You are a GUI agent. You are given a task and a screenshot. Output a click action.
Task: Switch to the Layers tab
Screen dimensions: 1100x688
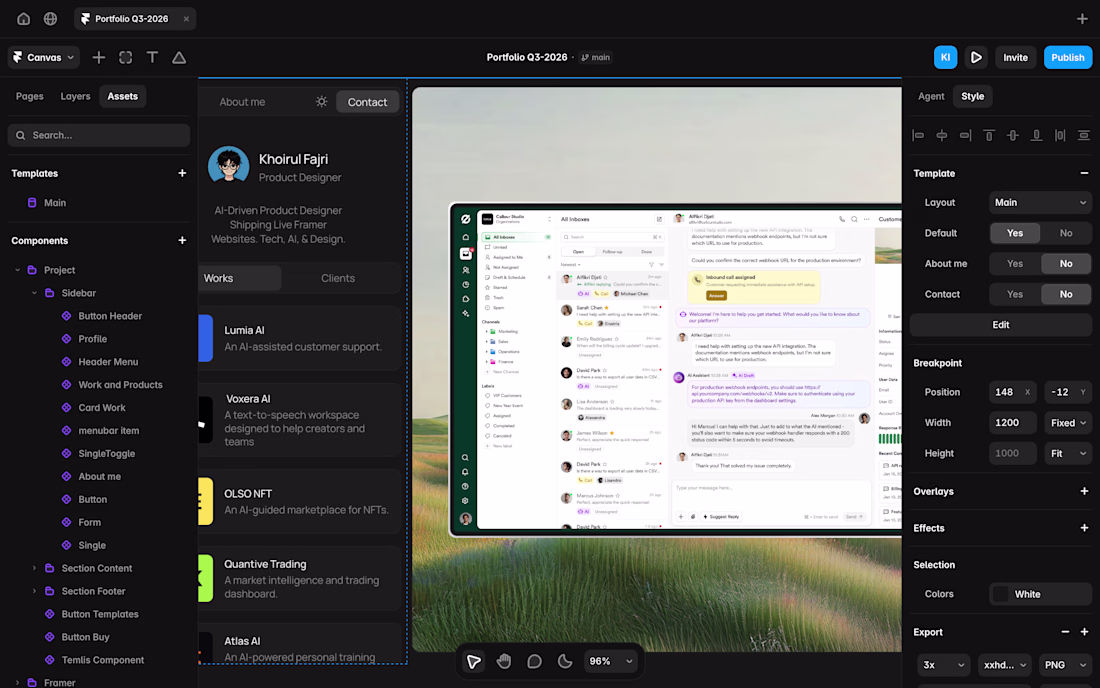coord(75,96)
